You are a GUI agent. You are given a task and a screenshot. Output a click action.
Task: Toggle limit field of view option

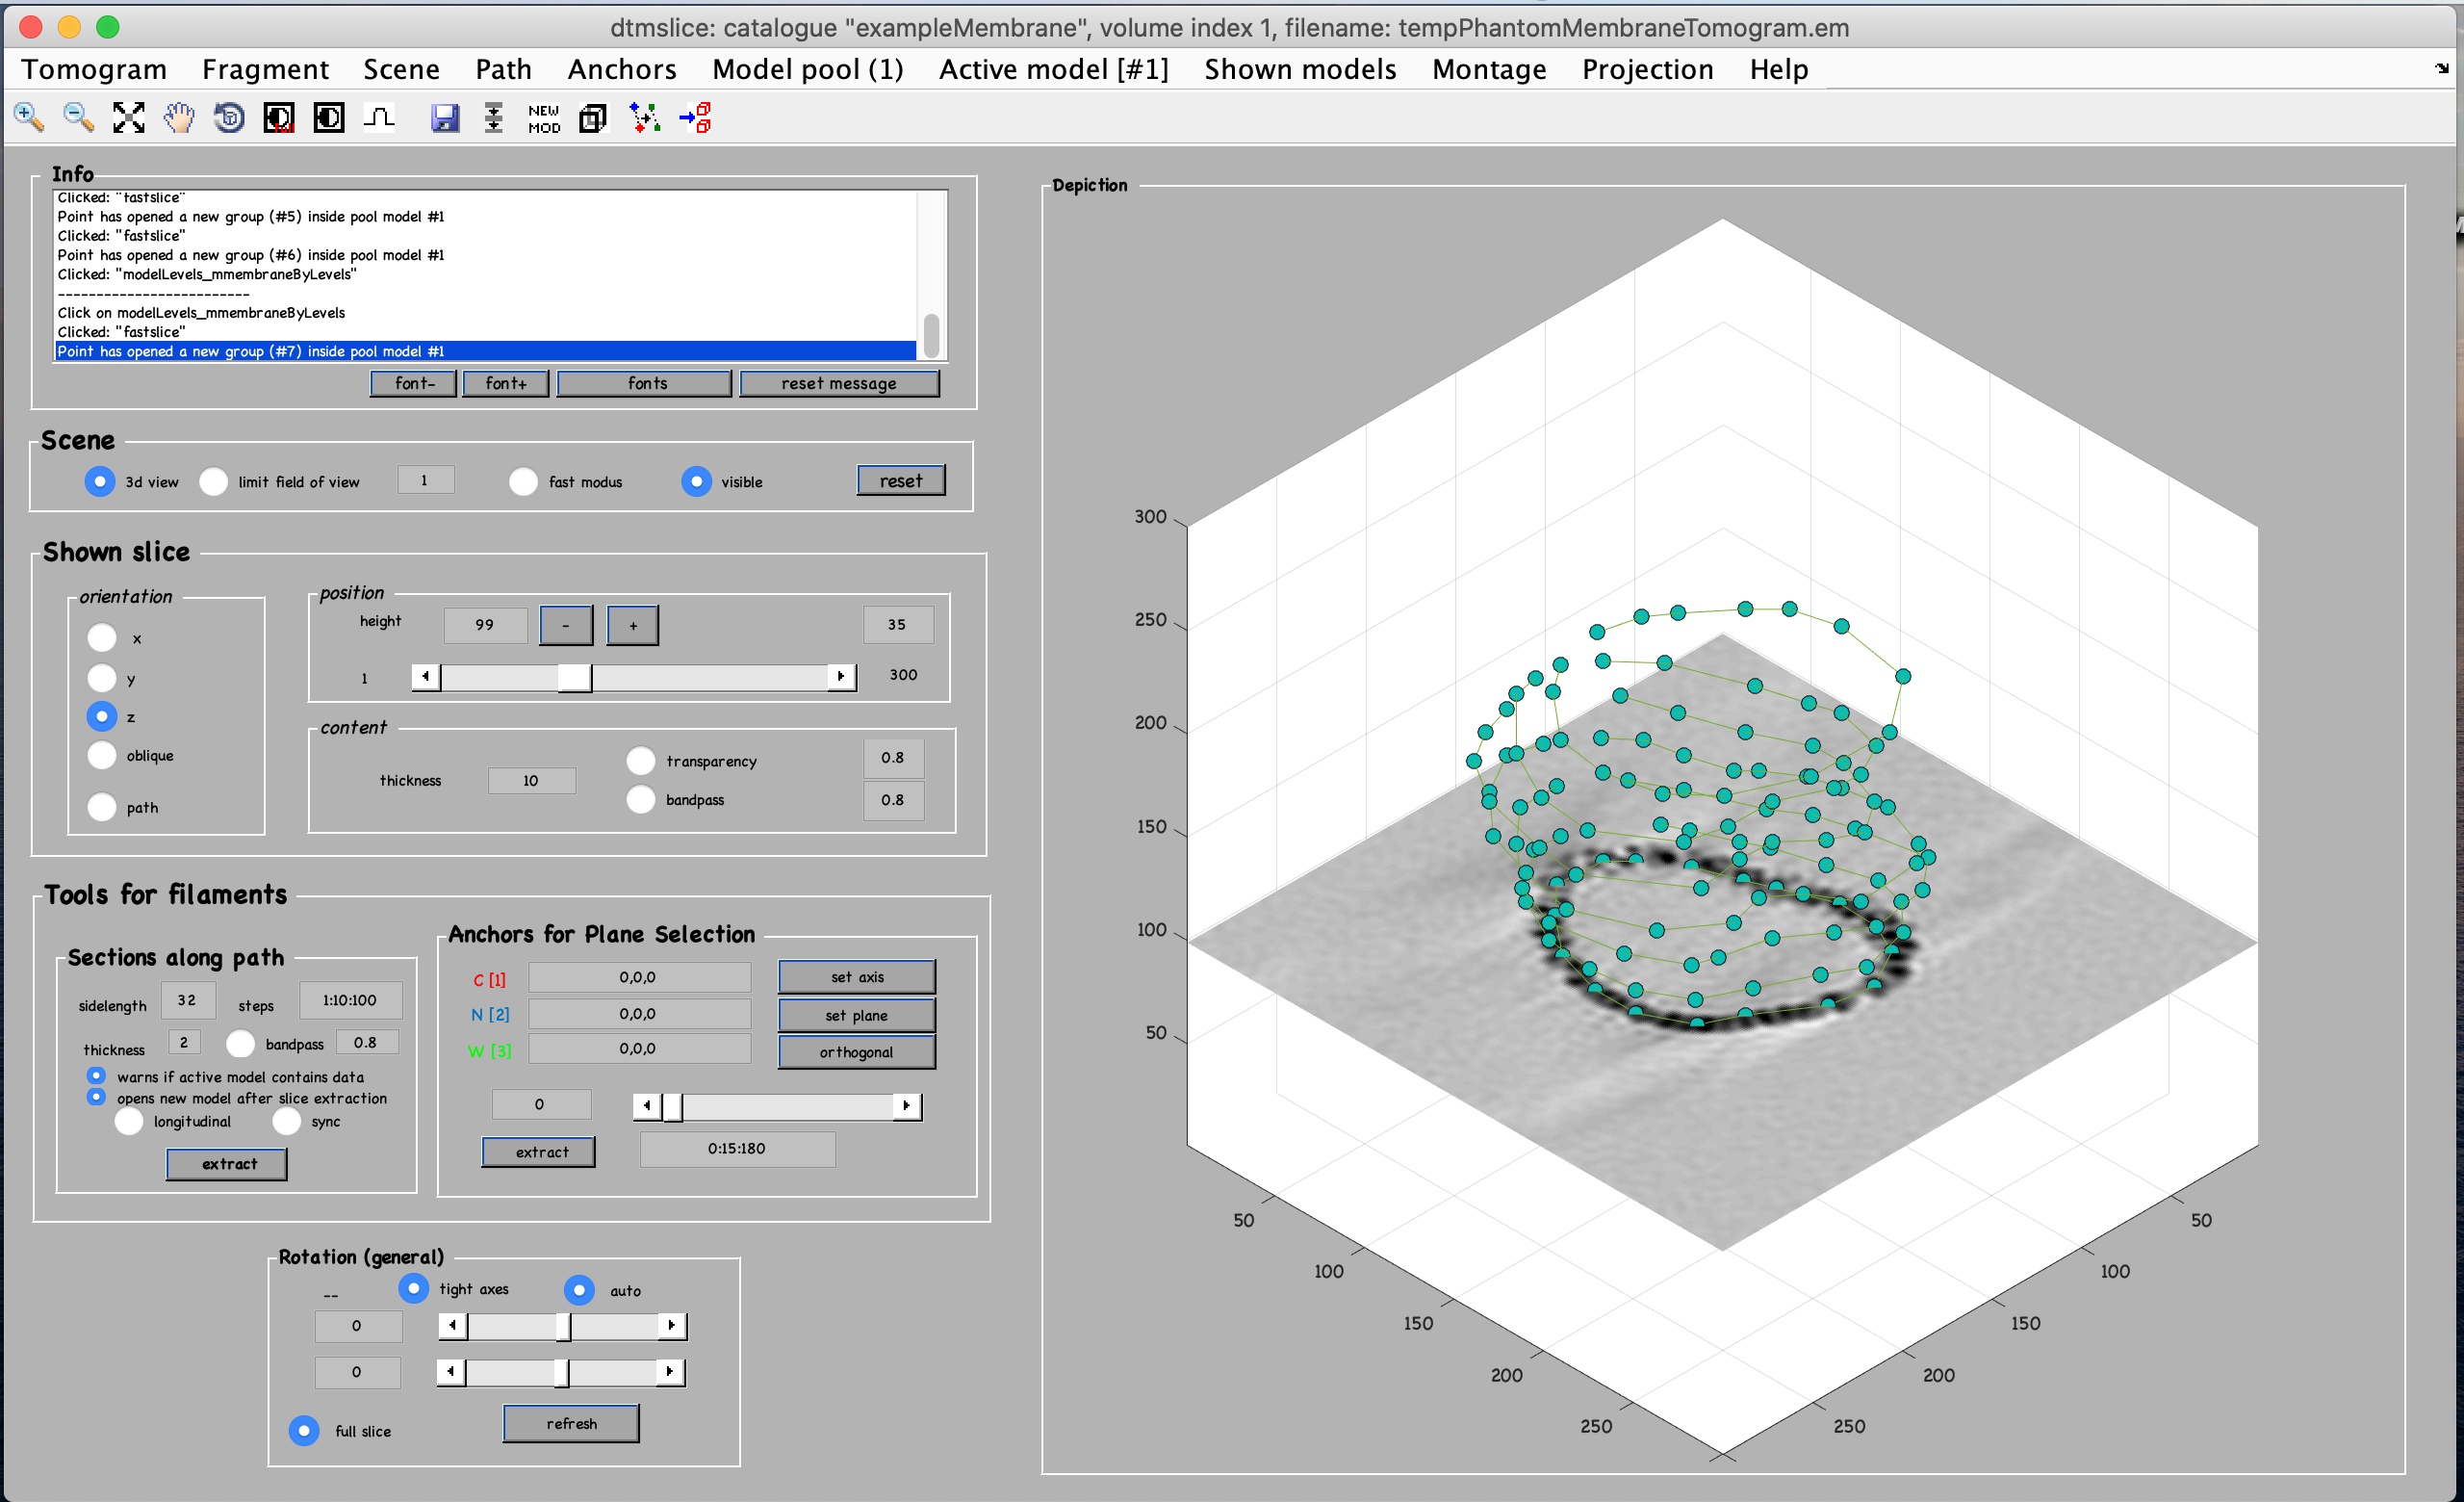point(214,481)
